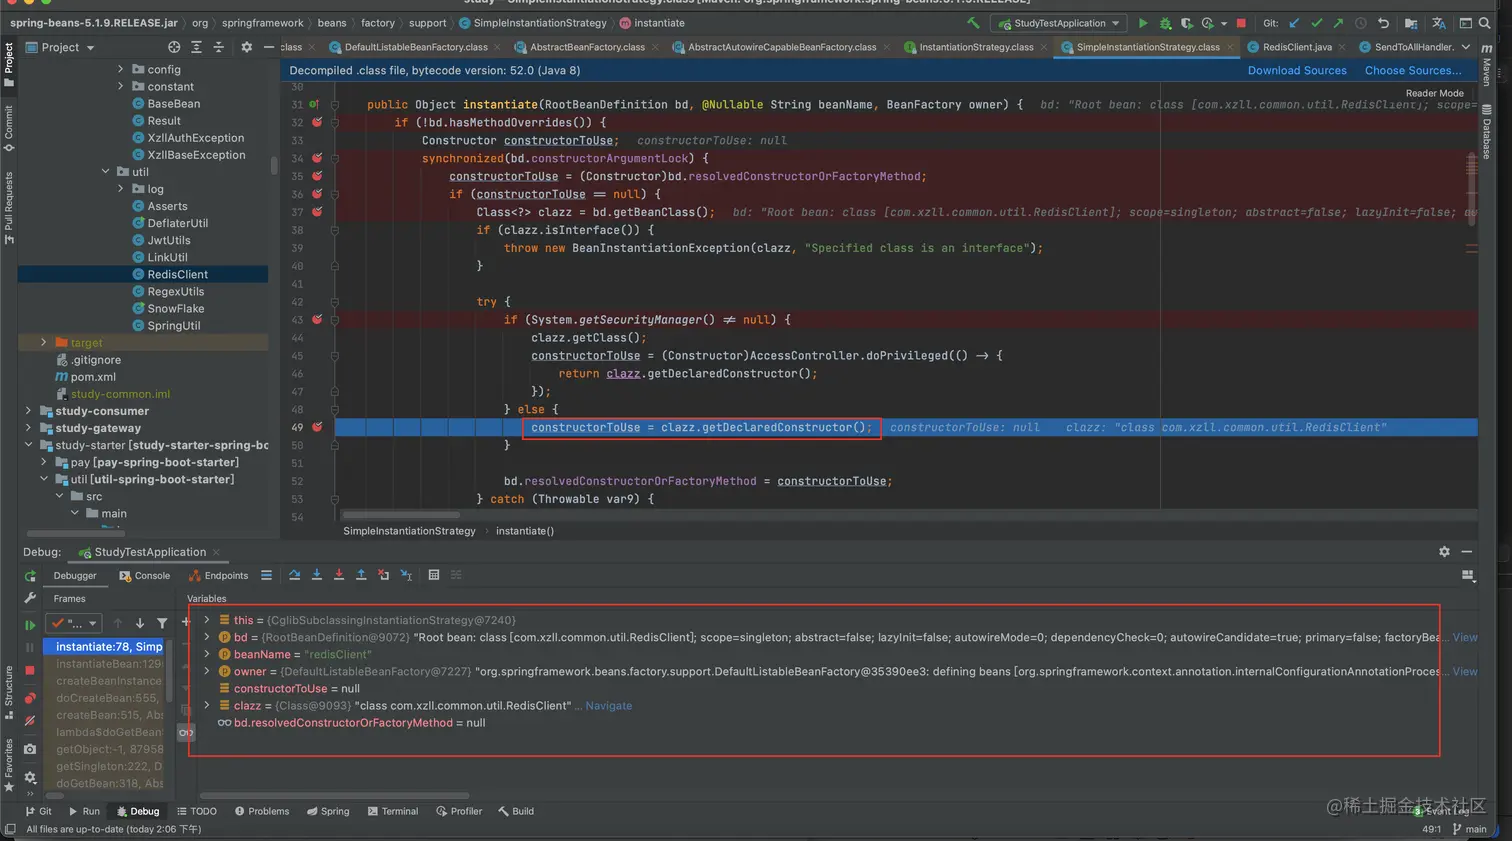
Task: Open Project panel settings gear
Action: point(247,47)
